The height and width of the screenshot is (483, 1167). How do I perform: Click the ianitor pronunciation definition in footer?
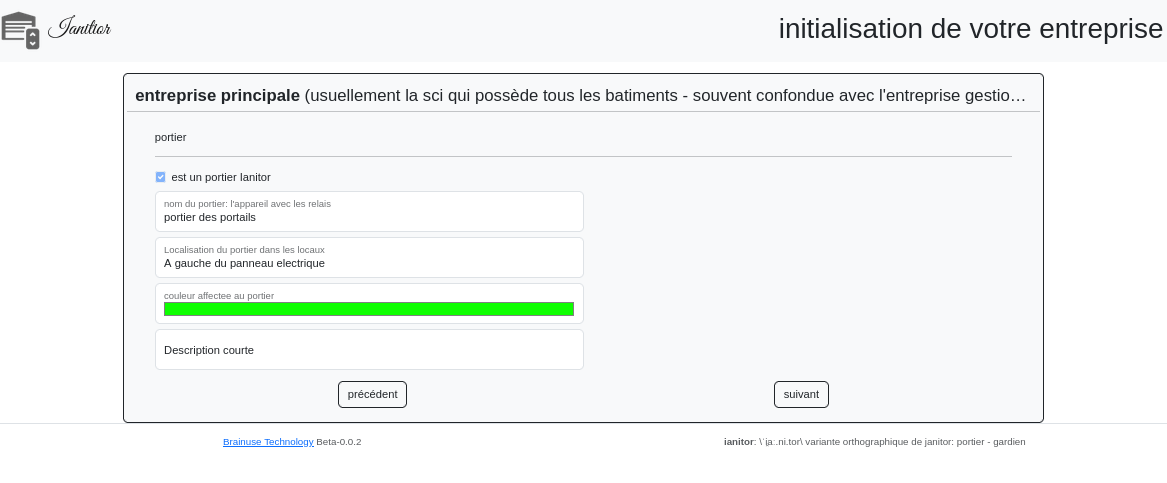(x=875, y=442)
